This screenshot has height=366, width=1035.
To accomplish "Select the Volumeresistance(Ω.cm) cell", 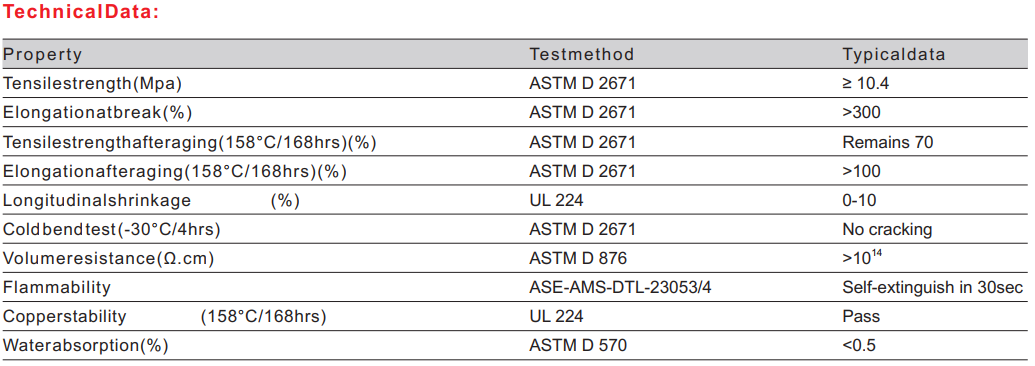I will [109, 258].
